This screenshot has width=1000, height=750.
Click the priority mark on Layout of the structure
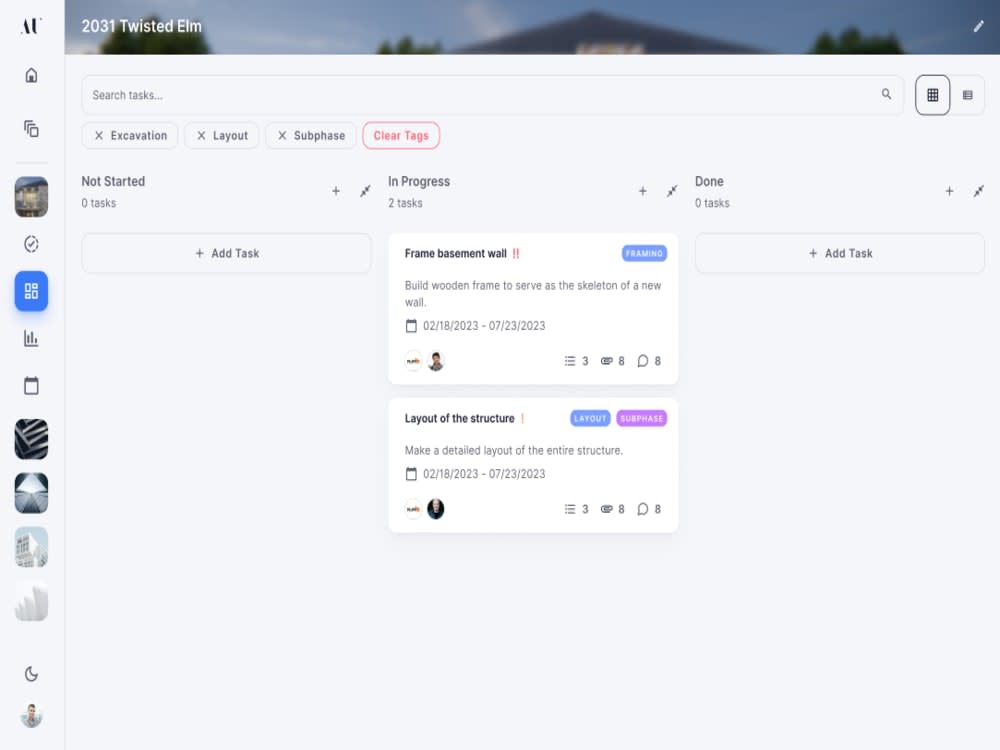pyautogui.click(x=522, y=418)
